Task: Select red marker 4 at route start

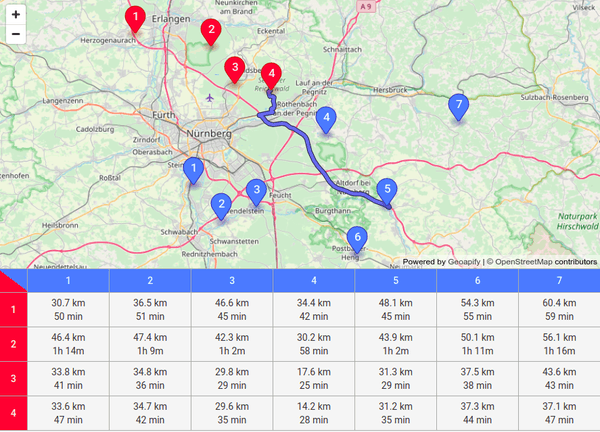Action: click(271, 77)
